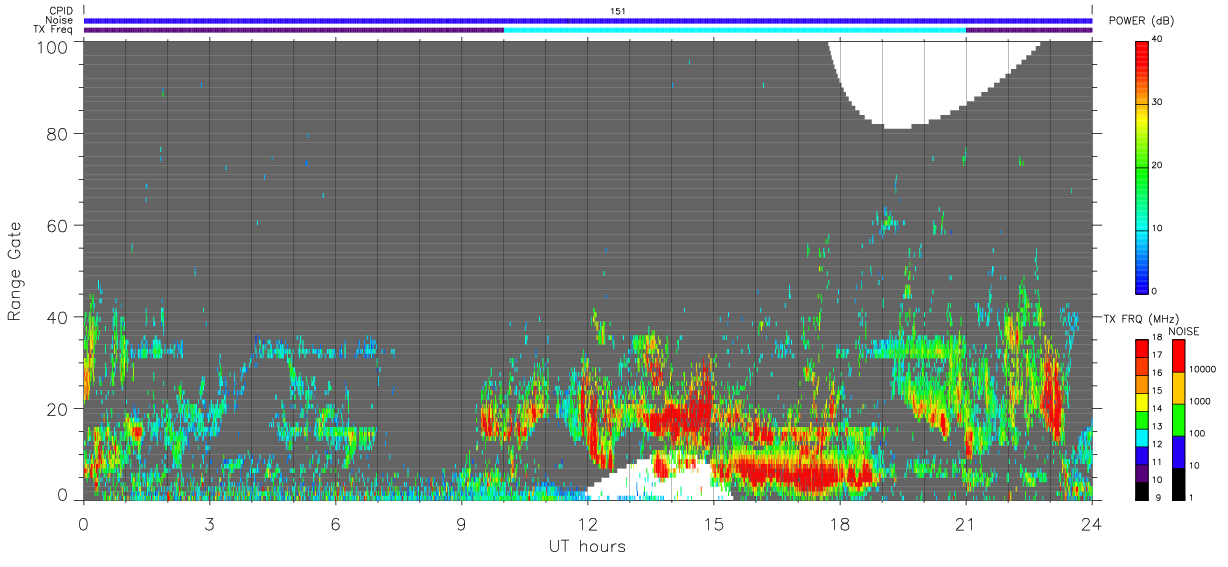This screenshot has height=567, width=1228.
Task: Click the noise legend value 10000
Action: point(1203,368)
